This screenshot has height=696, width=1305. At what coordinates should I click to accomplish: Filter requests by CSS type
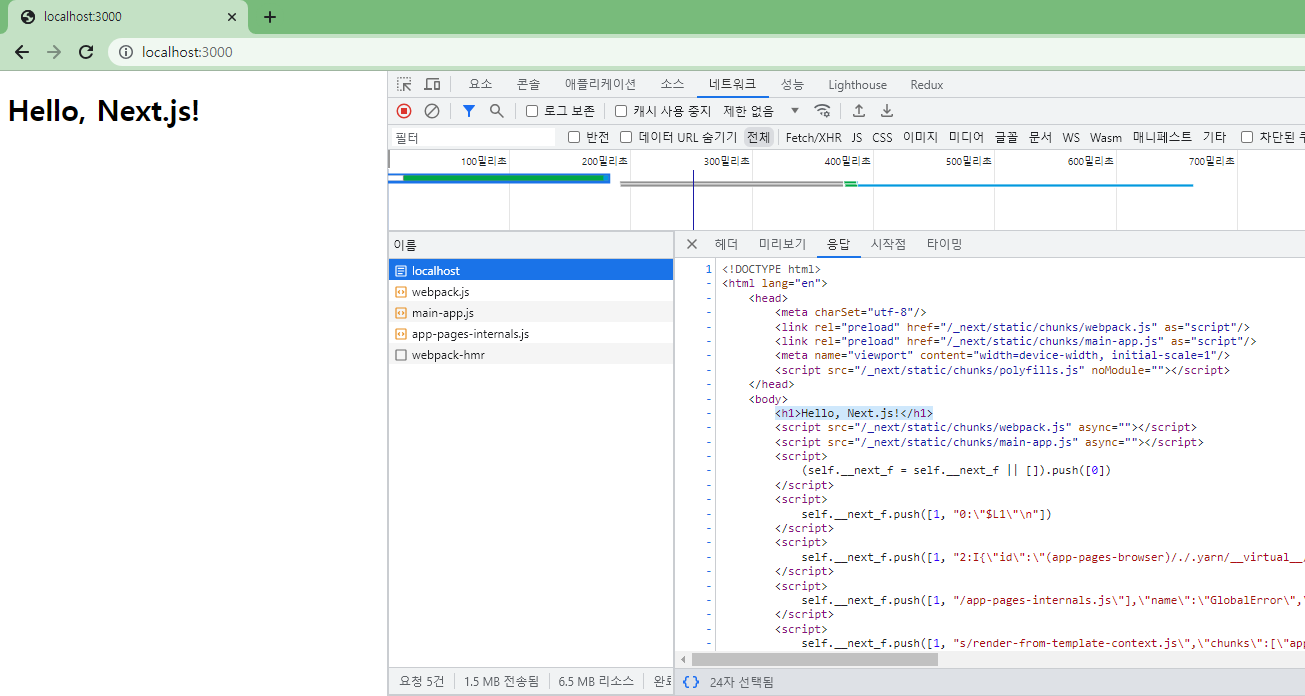[882, 137]
